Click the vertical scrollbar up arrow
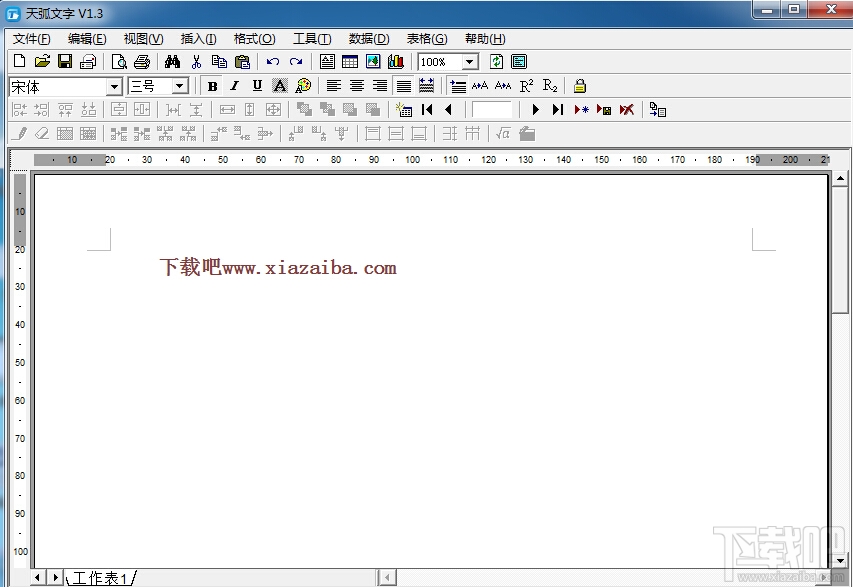 840,178
